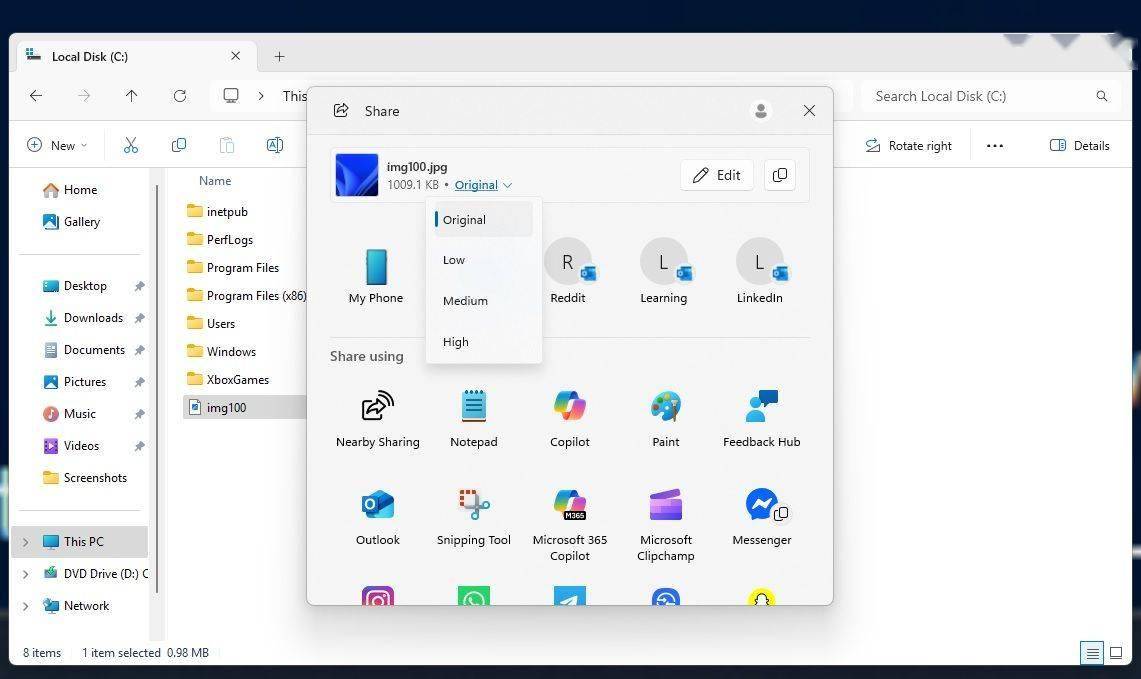Viewport: 1141px width, 679px height.
Task: Select the img100 file in list
Action: pos(244,408)
